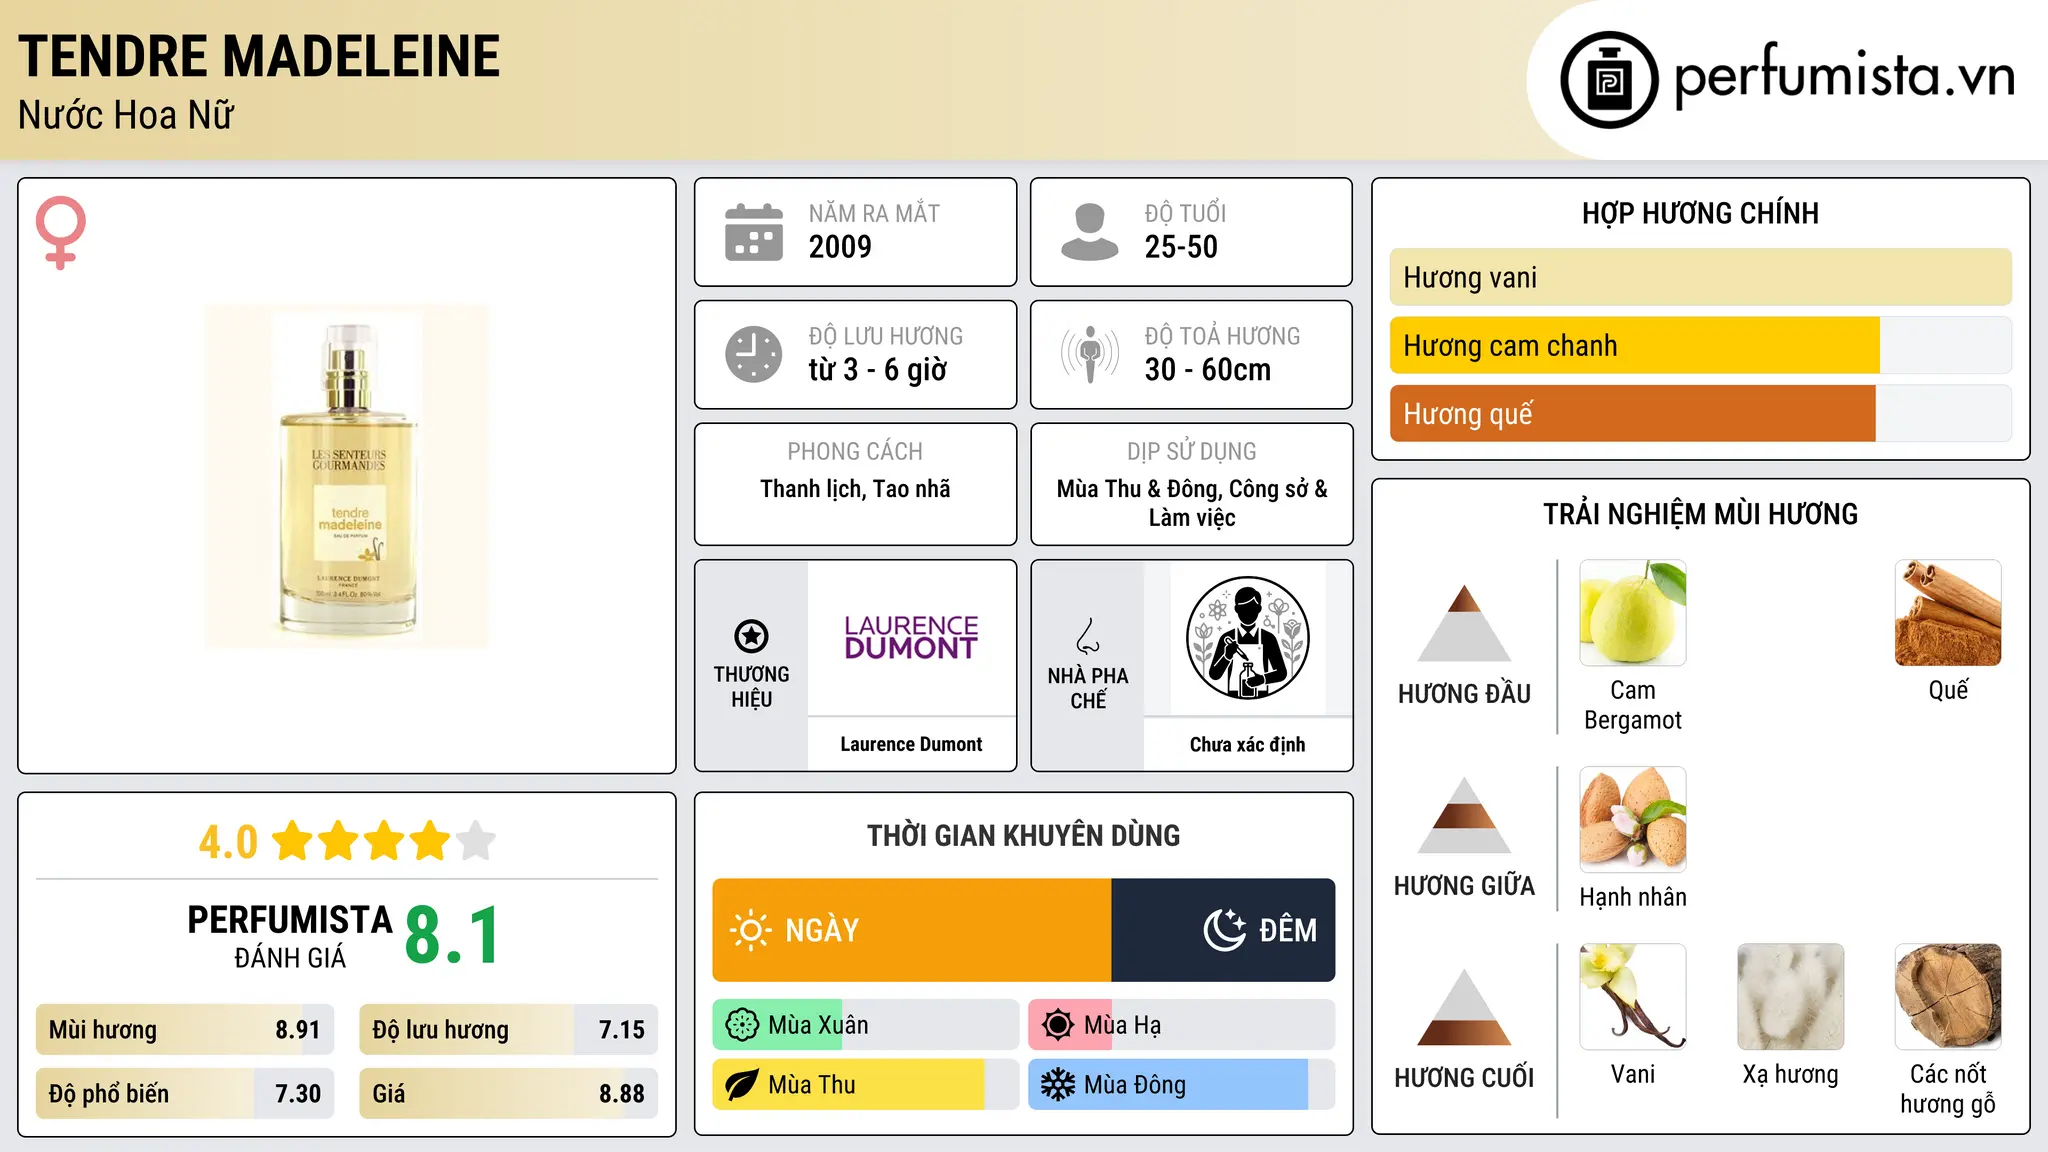
Task: Click the longevity value từ 3 - 6 giờ
Action: pos(877,370)
